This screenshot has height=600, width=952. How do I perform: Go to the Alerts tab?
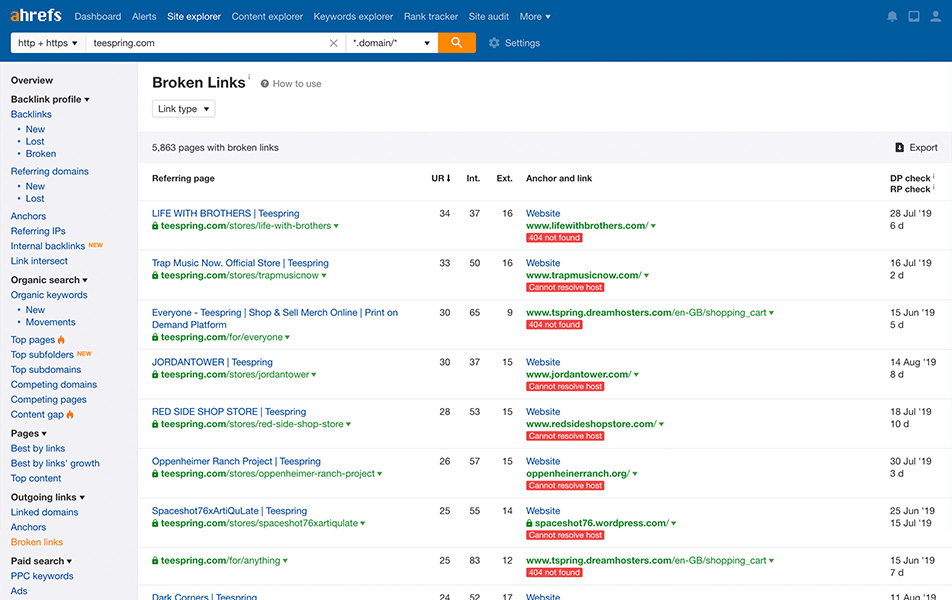tap(144, 16)
